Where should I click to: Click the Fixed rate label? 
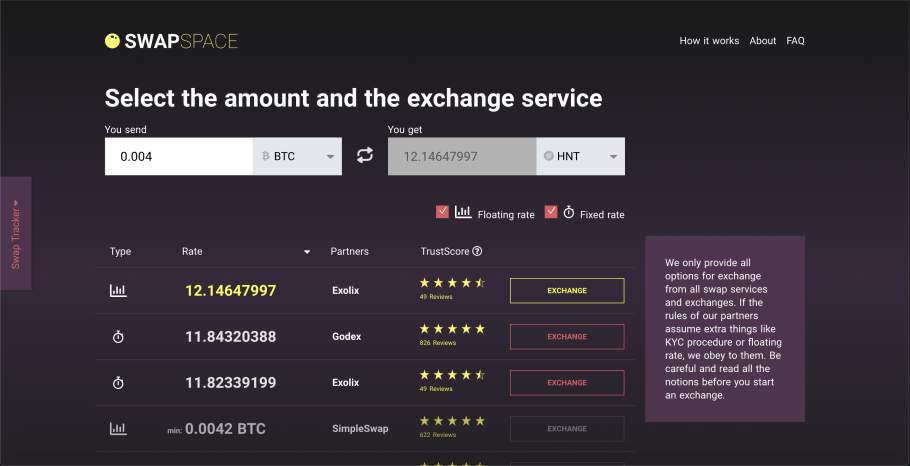click(x=602, y=215)
